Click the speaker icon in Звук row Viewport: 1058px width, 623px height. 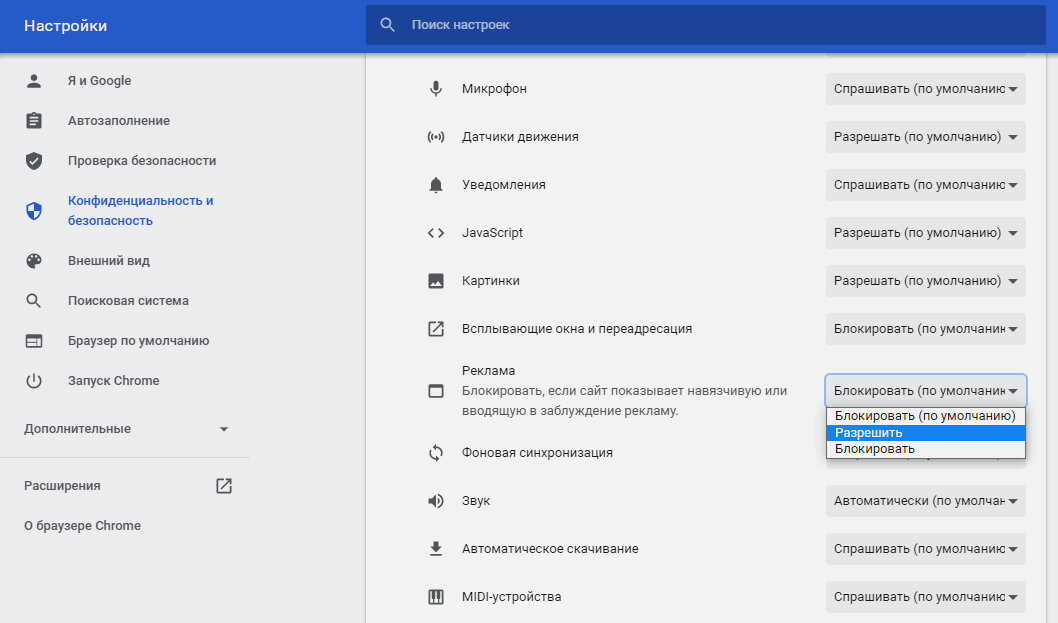[436, 501]
